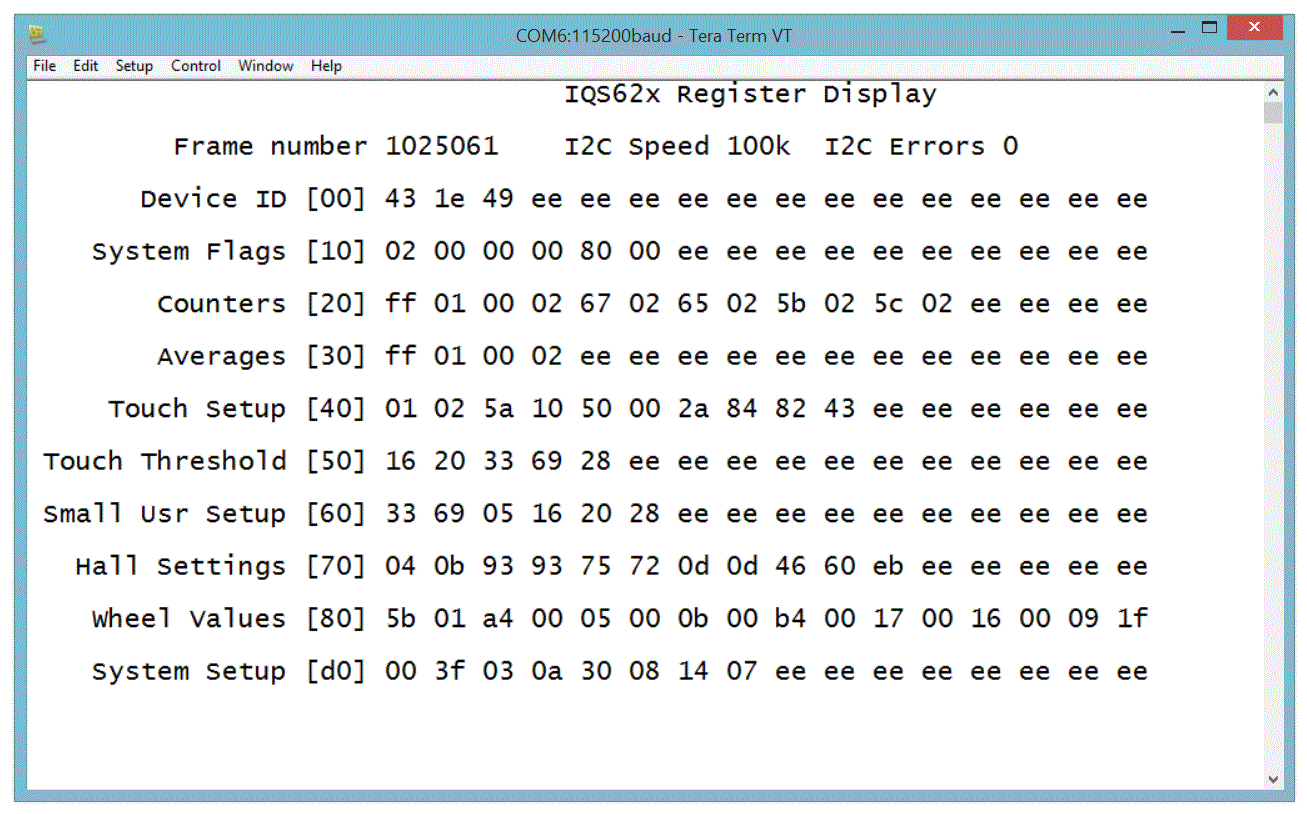Image resolution: width=1307 pixels, height=814 pixels.
Task: Minimize the Tera Term window
Action: coord(1181,31)
